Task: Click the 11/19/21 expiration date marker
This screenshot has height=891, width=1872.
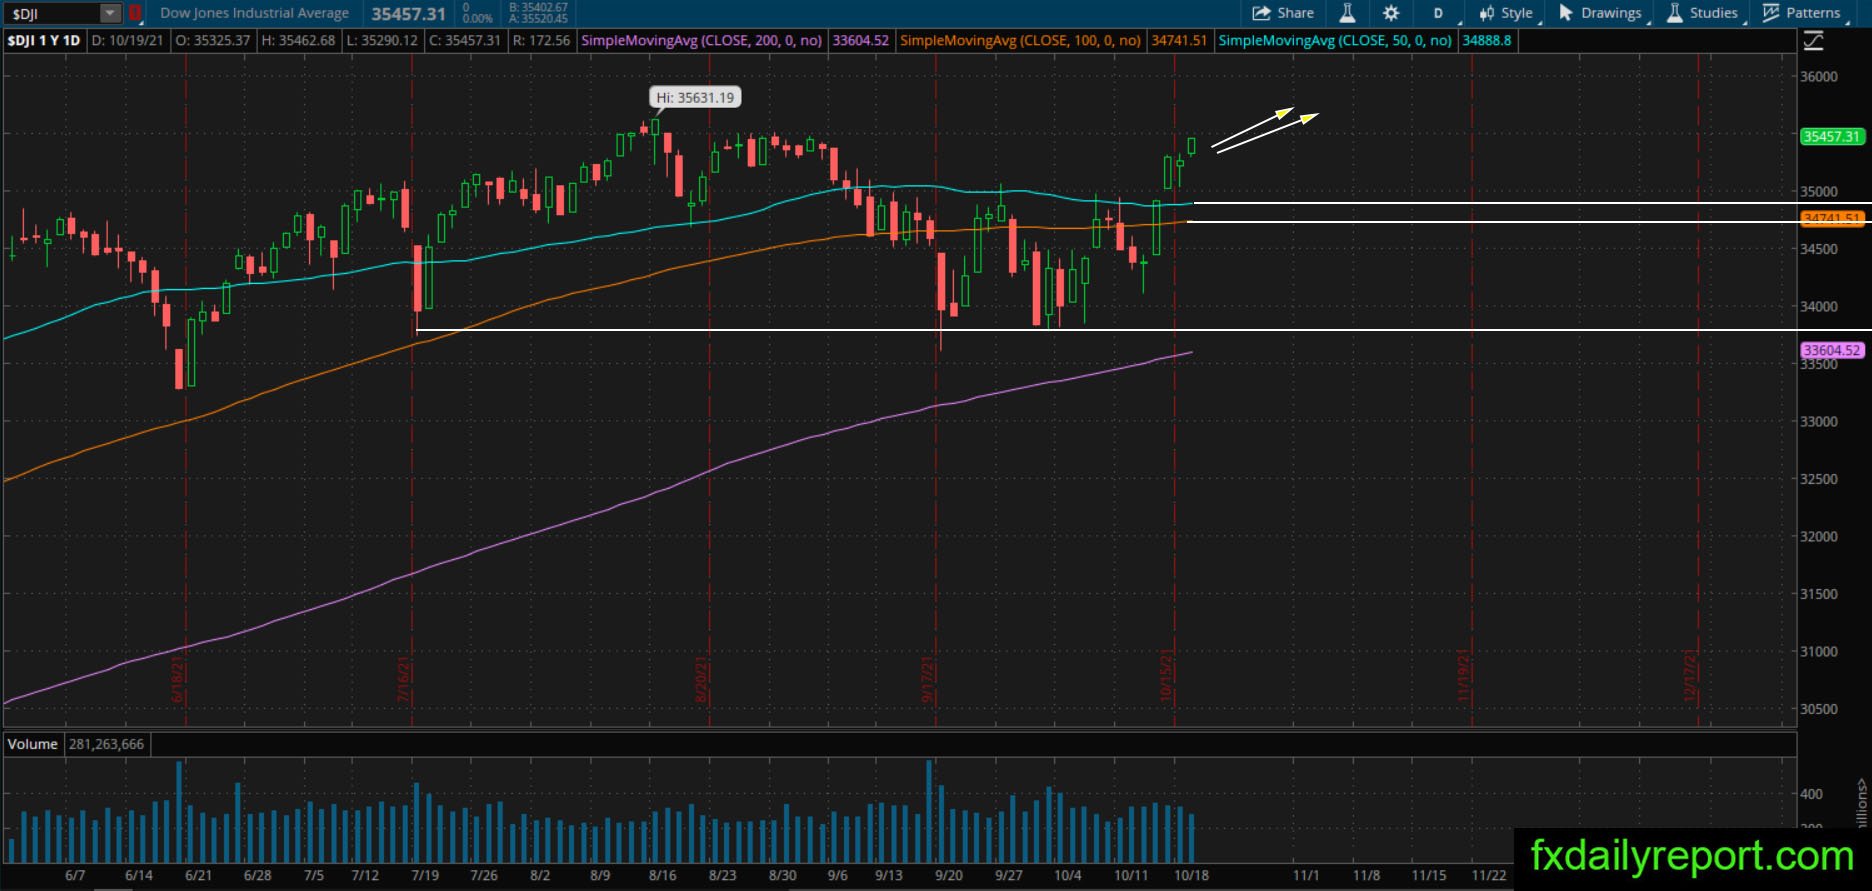Action: pos(1464,675)
